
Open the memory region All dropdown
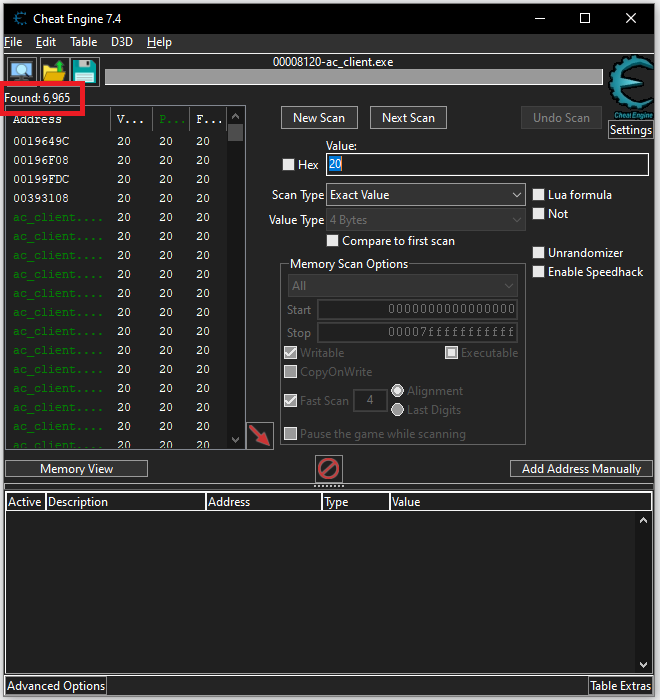click(x=402, y=286)
